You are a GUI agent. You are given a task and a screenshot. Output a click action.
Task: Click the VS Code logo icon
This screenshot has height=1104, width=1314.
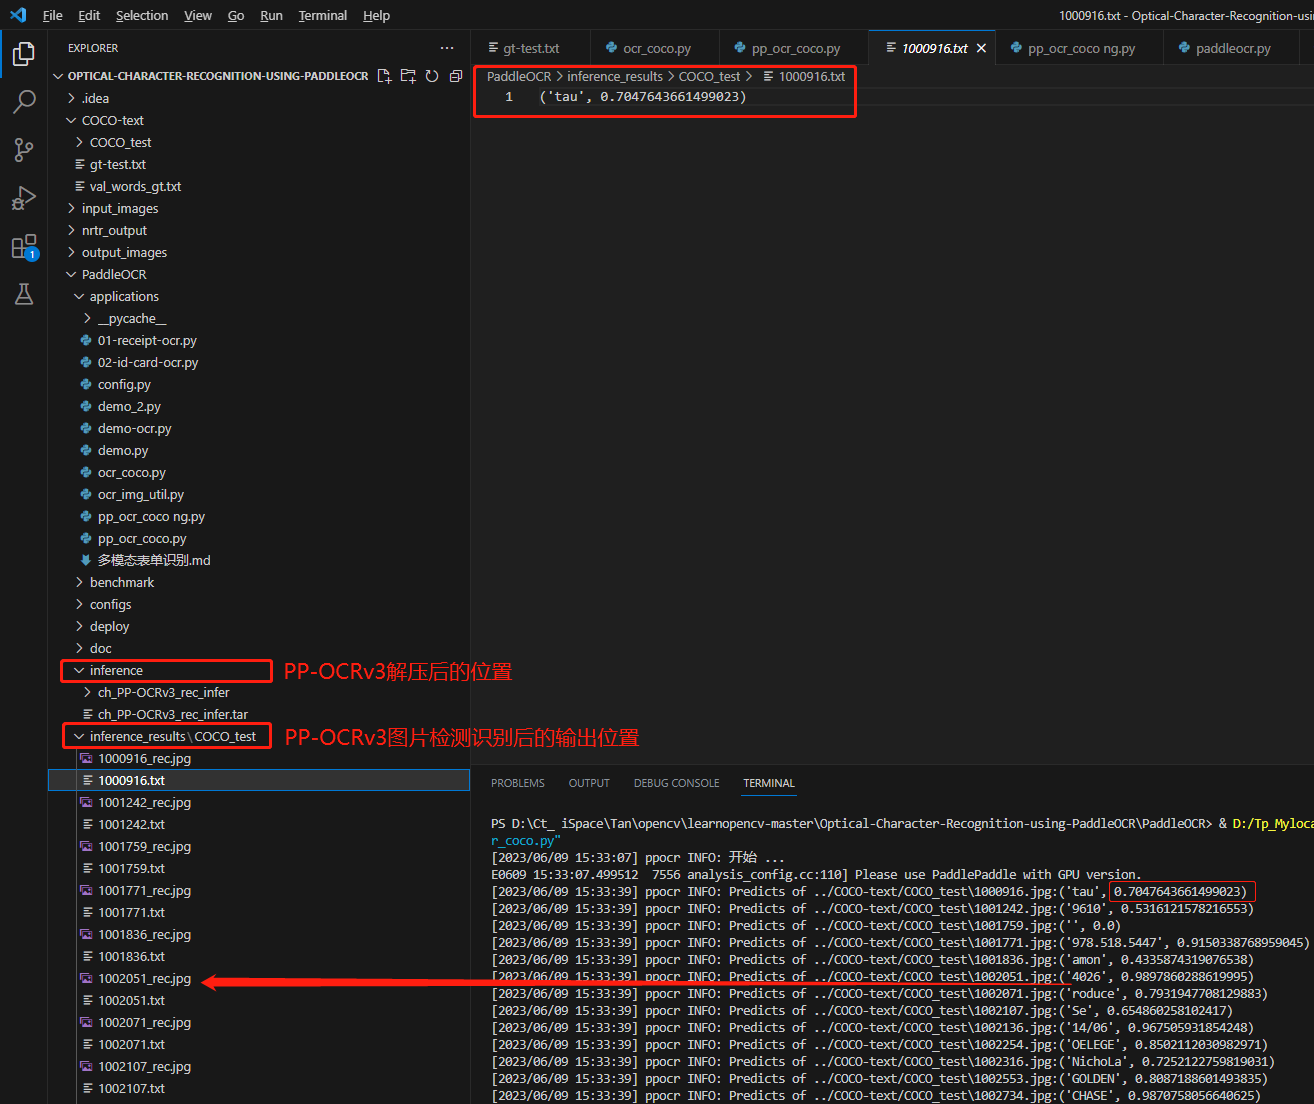18,15
